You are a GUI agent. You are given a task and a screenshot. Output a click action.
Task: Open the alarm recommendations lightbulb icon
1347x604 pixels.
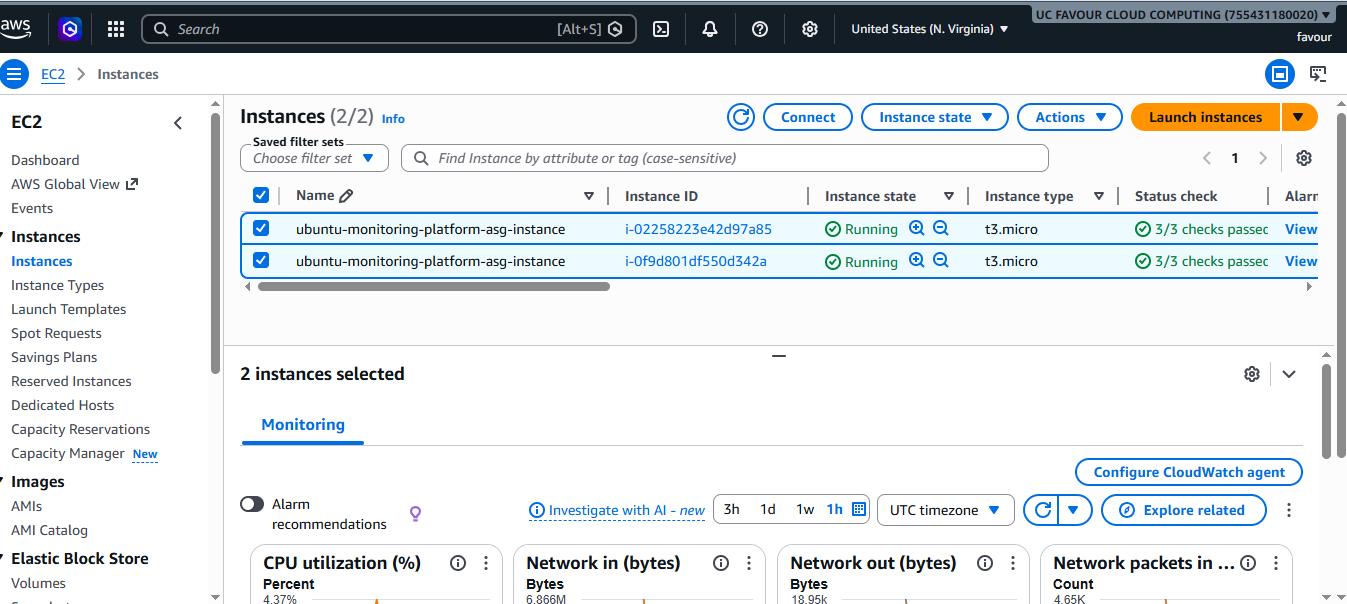416,514
